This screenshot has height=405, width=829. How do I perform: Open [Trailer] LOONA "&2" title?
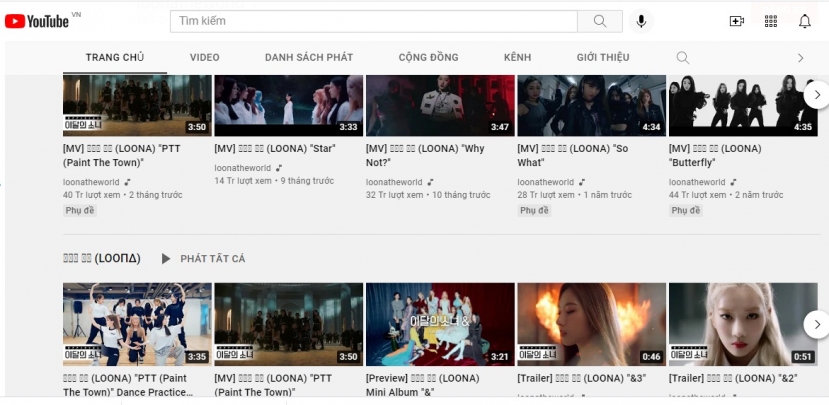pyautogui.click(x=733, y=379)
